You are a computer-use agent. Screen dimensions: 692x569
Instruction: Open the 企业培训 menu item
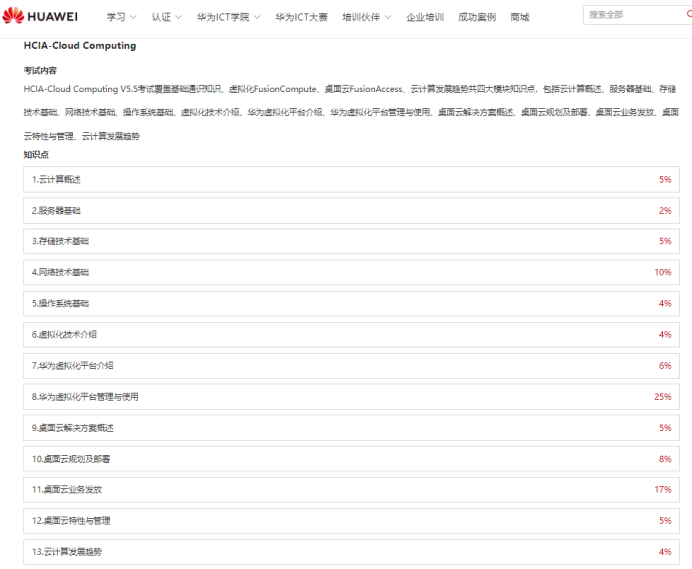(425, 17)
